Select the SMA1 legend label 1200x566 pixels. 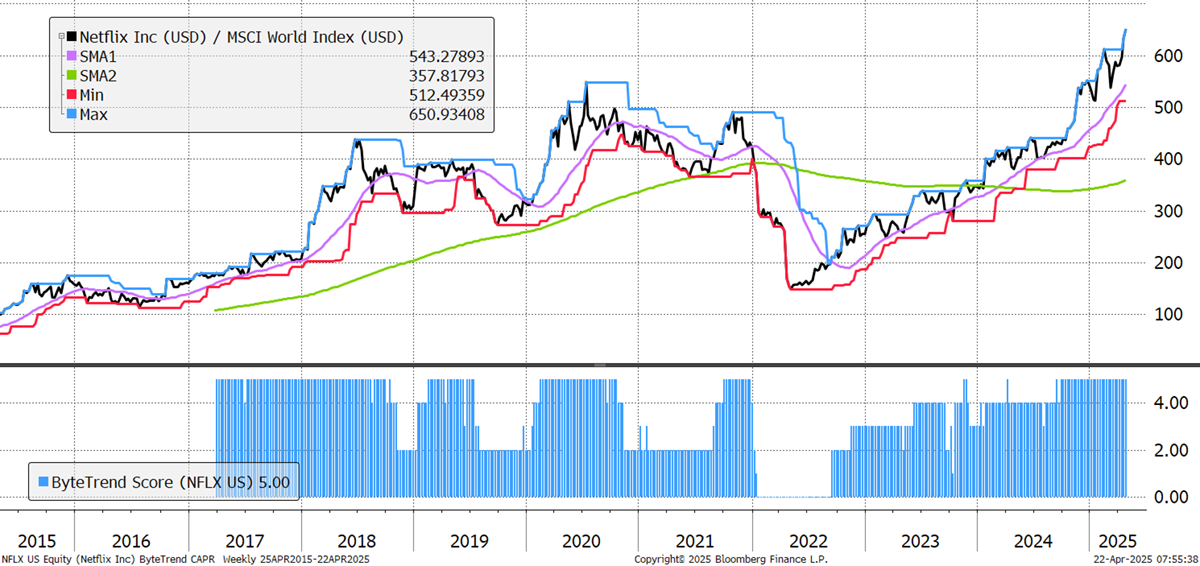100,55
